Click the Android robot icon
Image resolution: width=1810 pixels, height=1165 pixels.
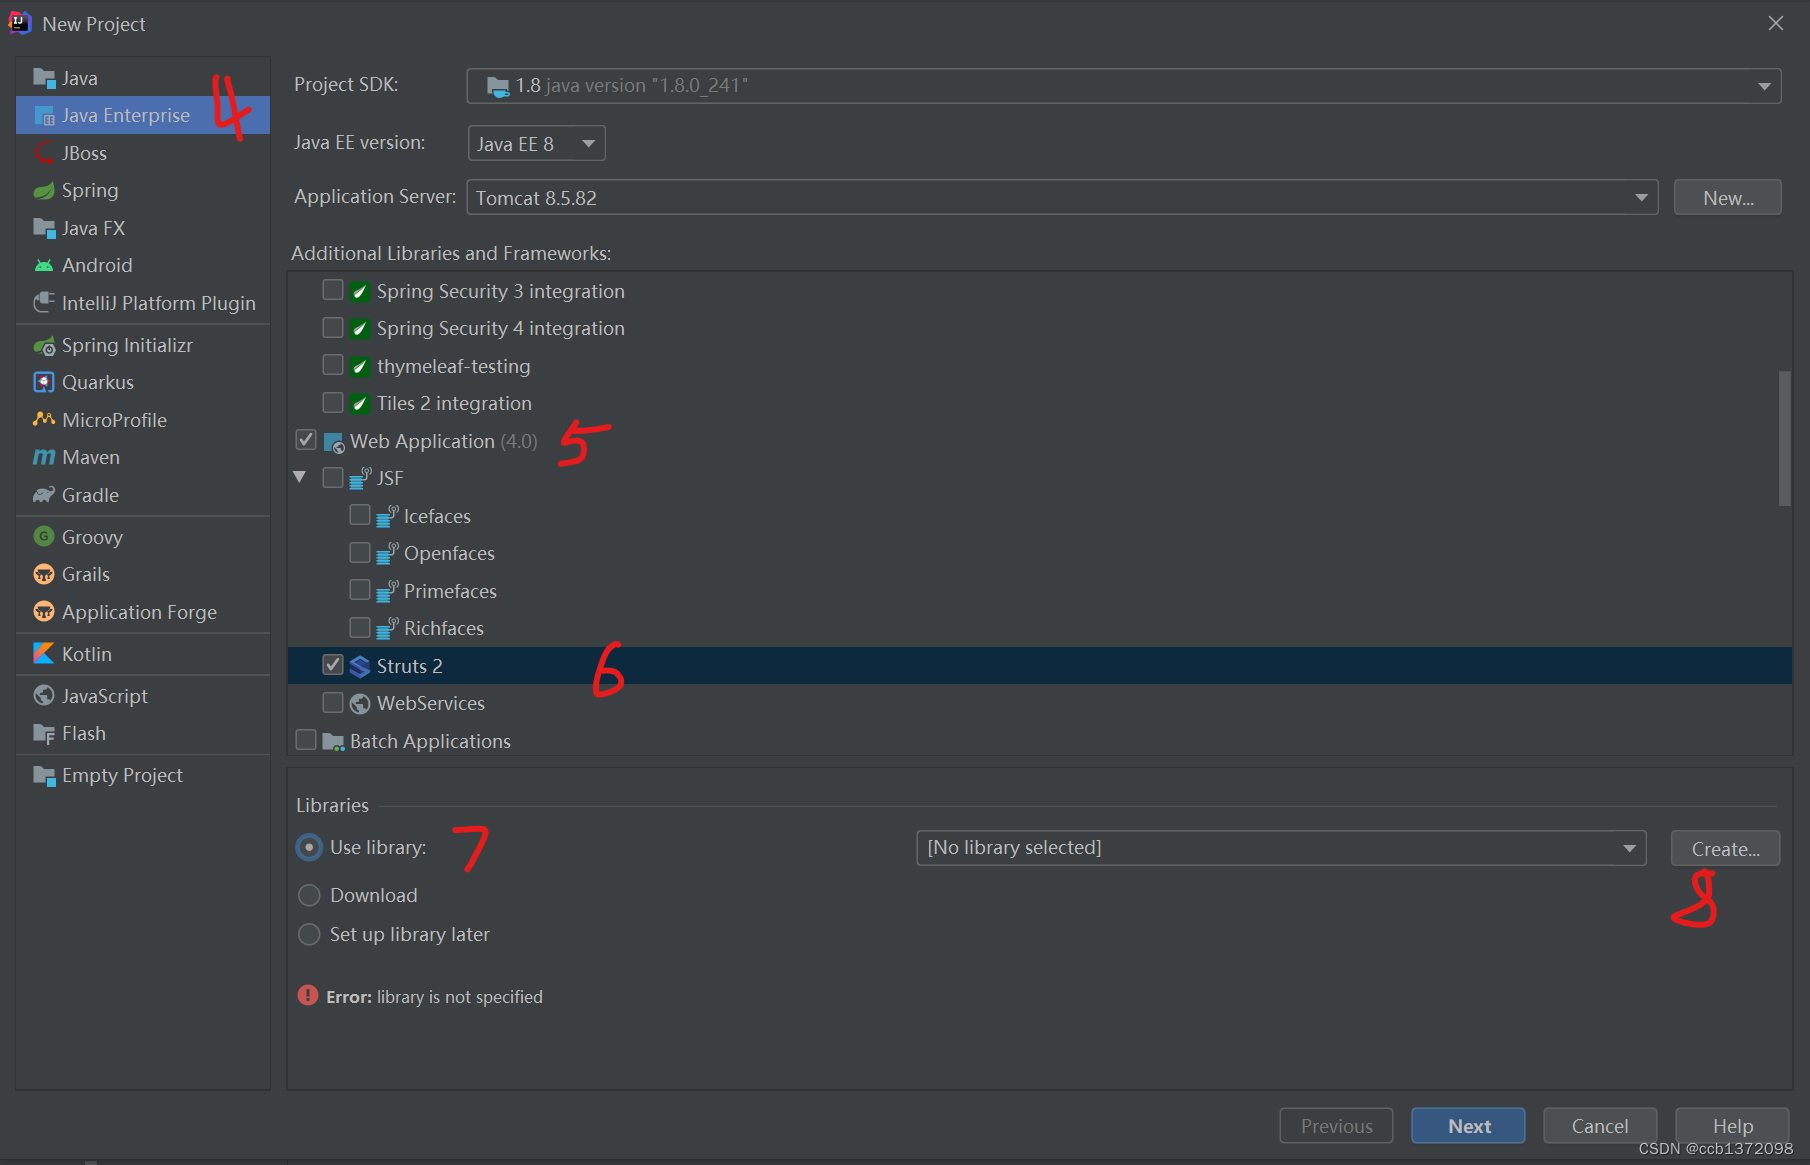tap(44, 266)
